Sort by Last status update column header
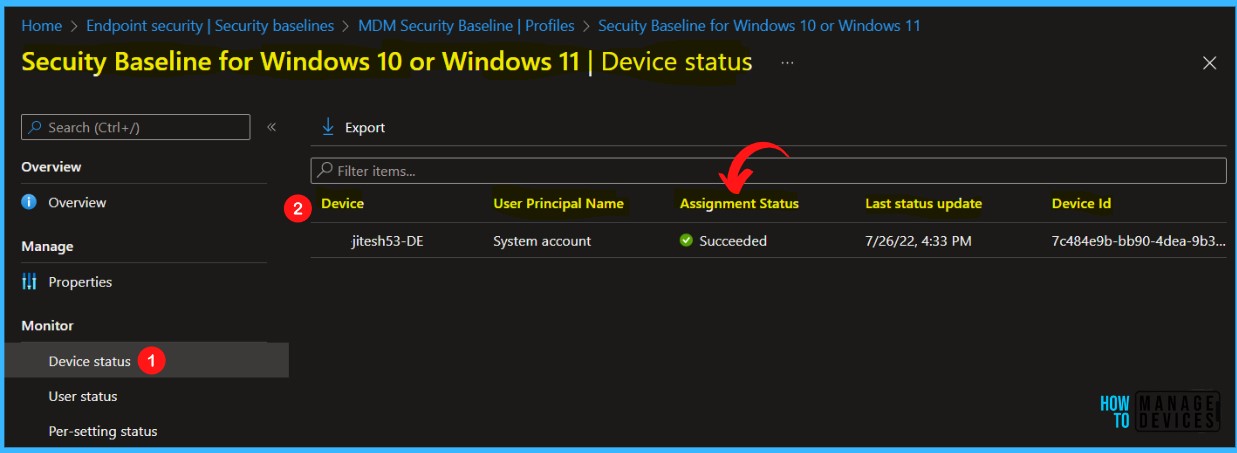Viewport: 1237px width, 453px height. coord(923,203)
